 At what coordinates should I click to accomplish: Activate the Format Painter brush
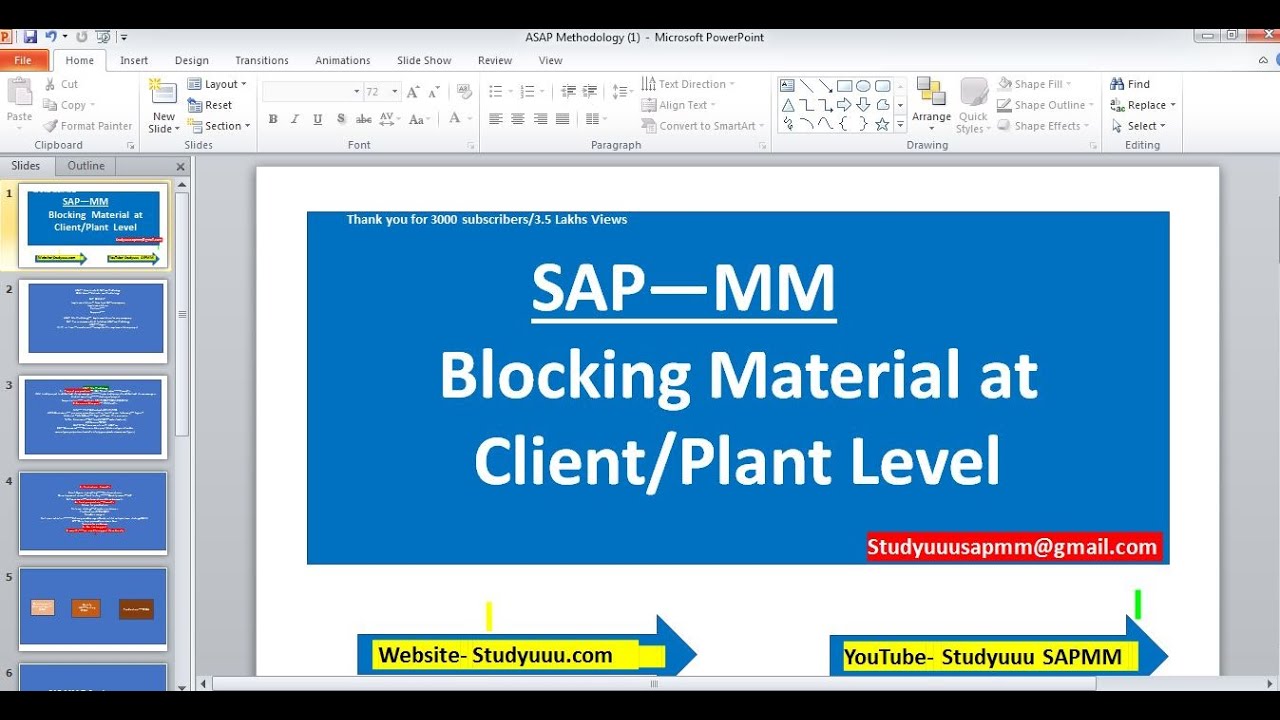coord(88,126)
